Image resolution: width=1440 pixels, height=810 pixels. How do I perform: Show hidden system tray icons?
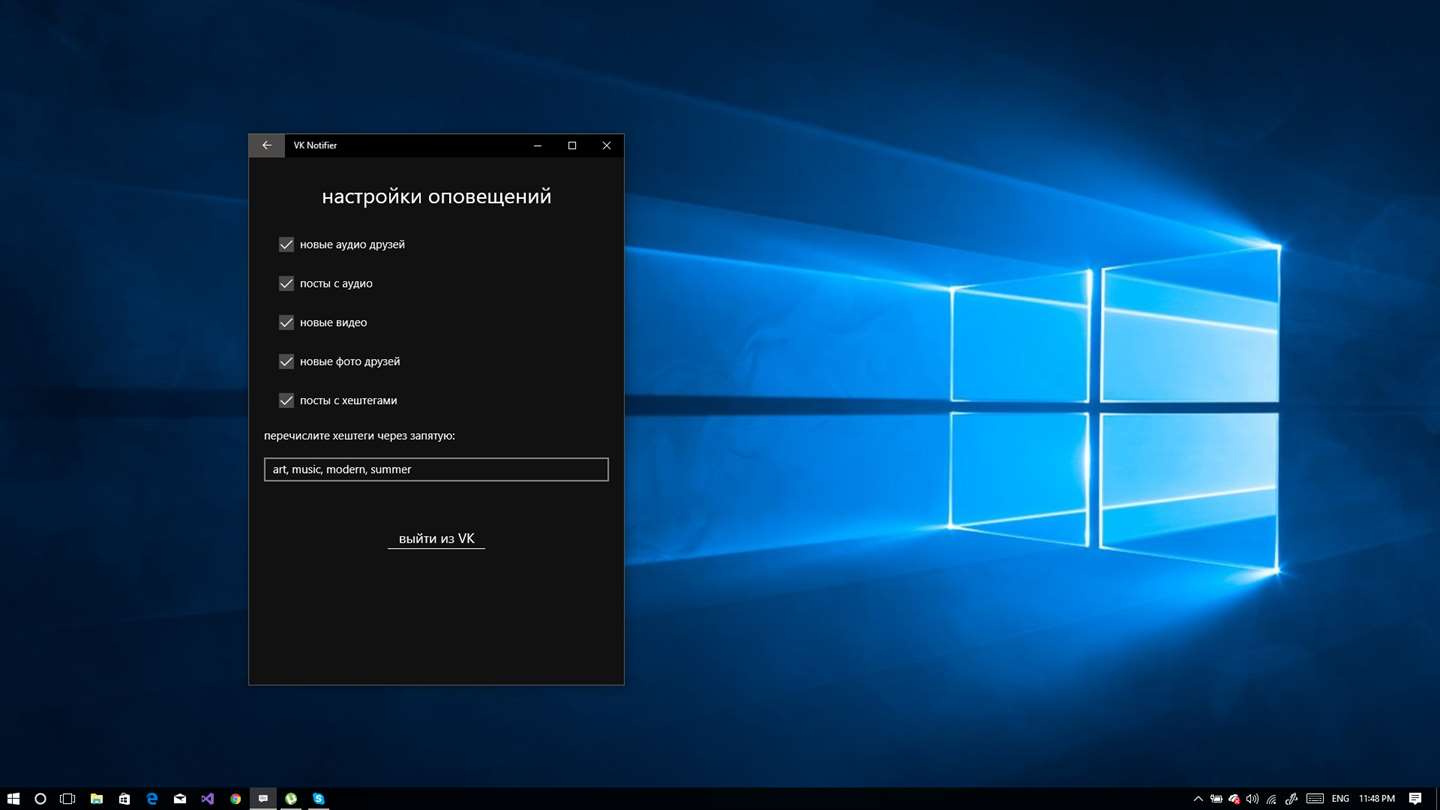tap(1198, 799)
